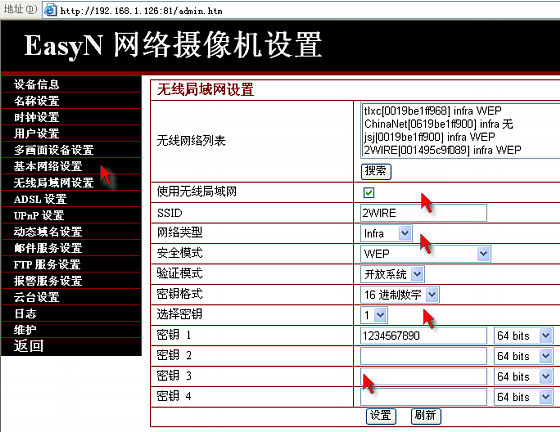Click the IE page icon in address bar
The height and width of the screenshot is (432, 560).
click(x=50, y=10)
